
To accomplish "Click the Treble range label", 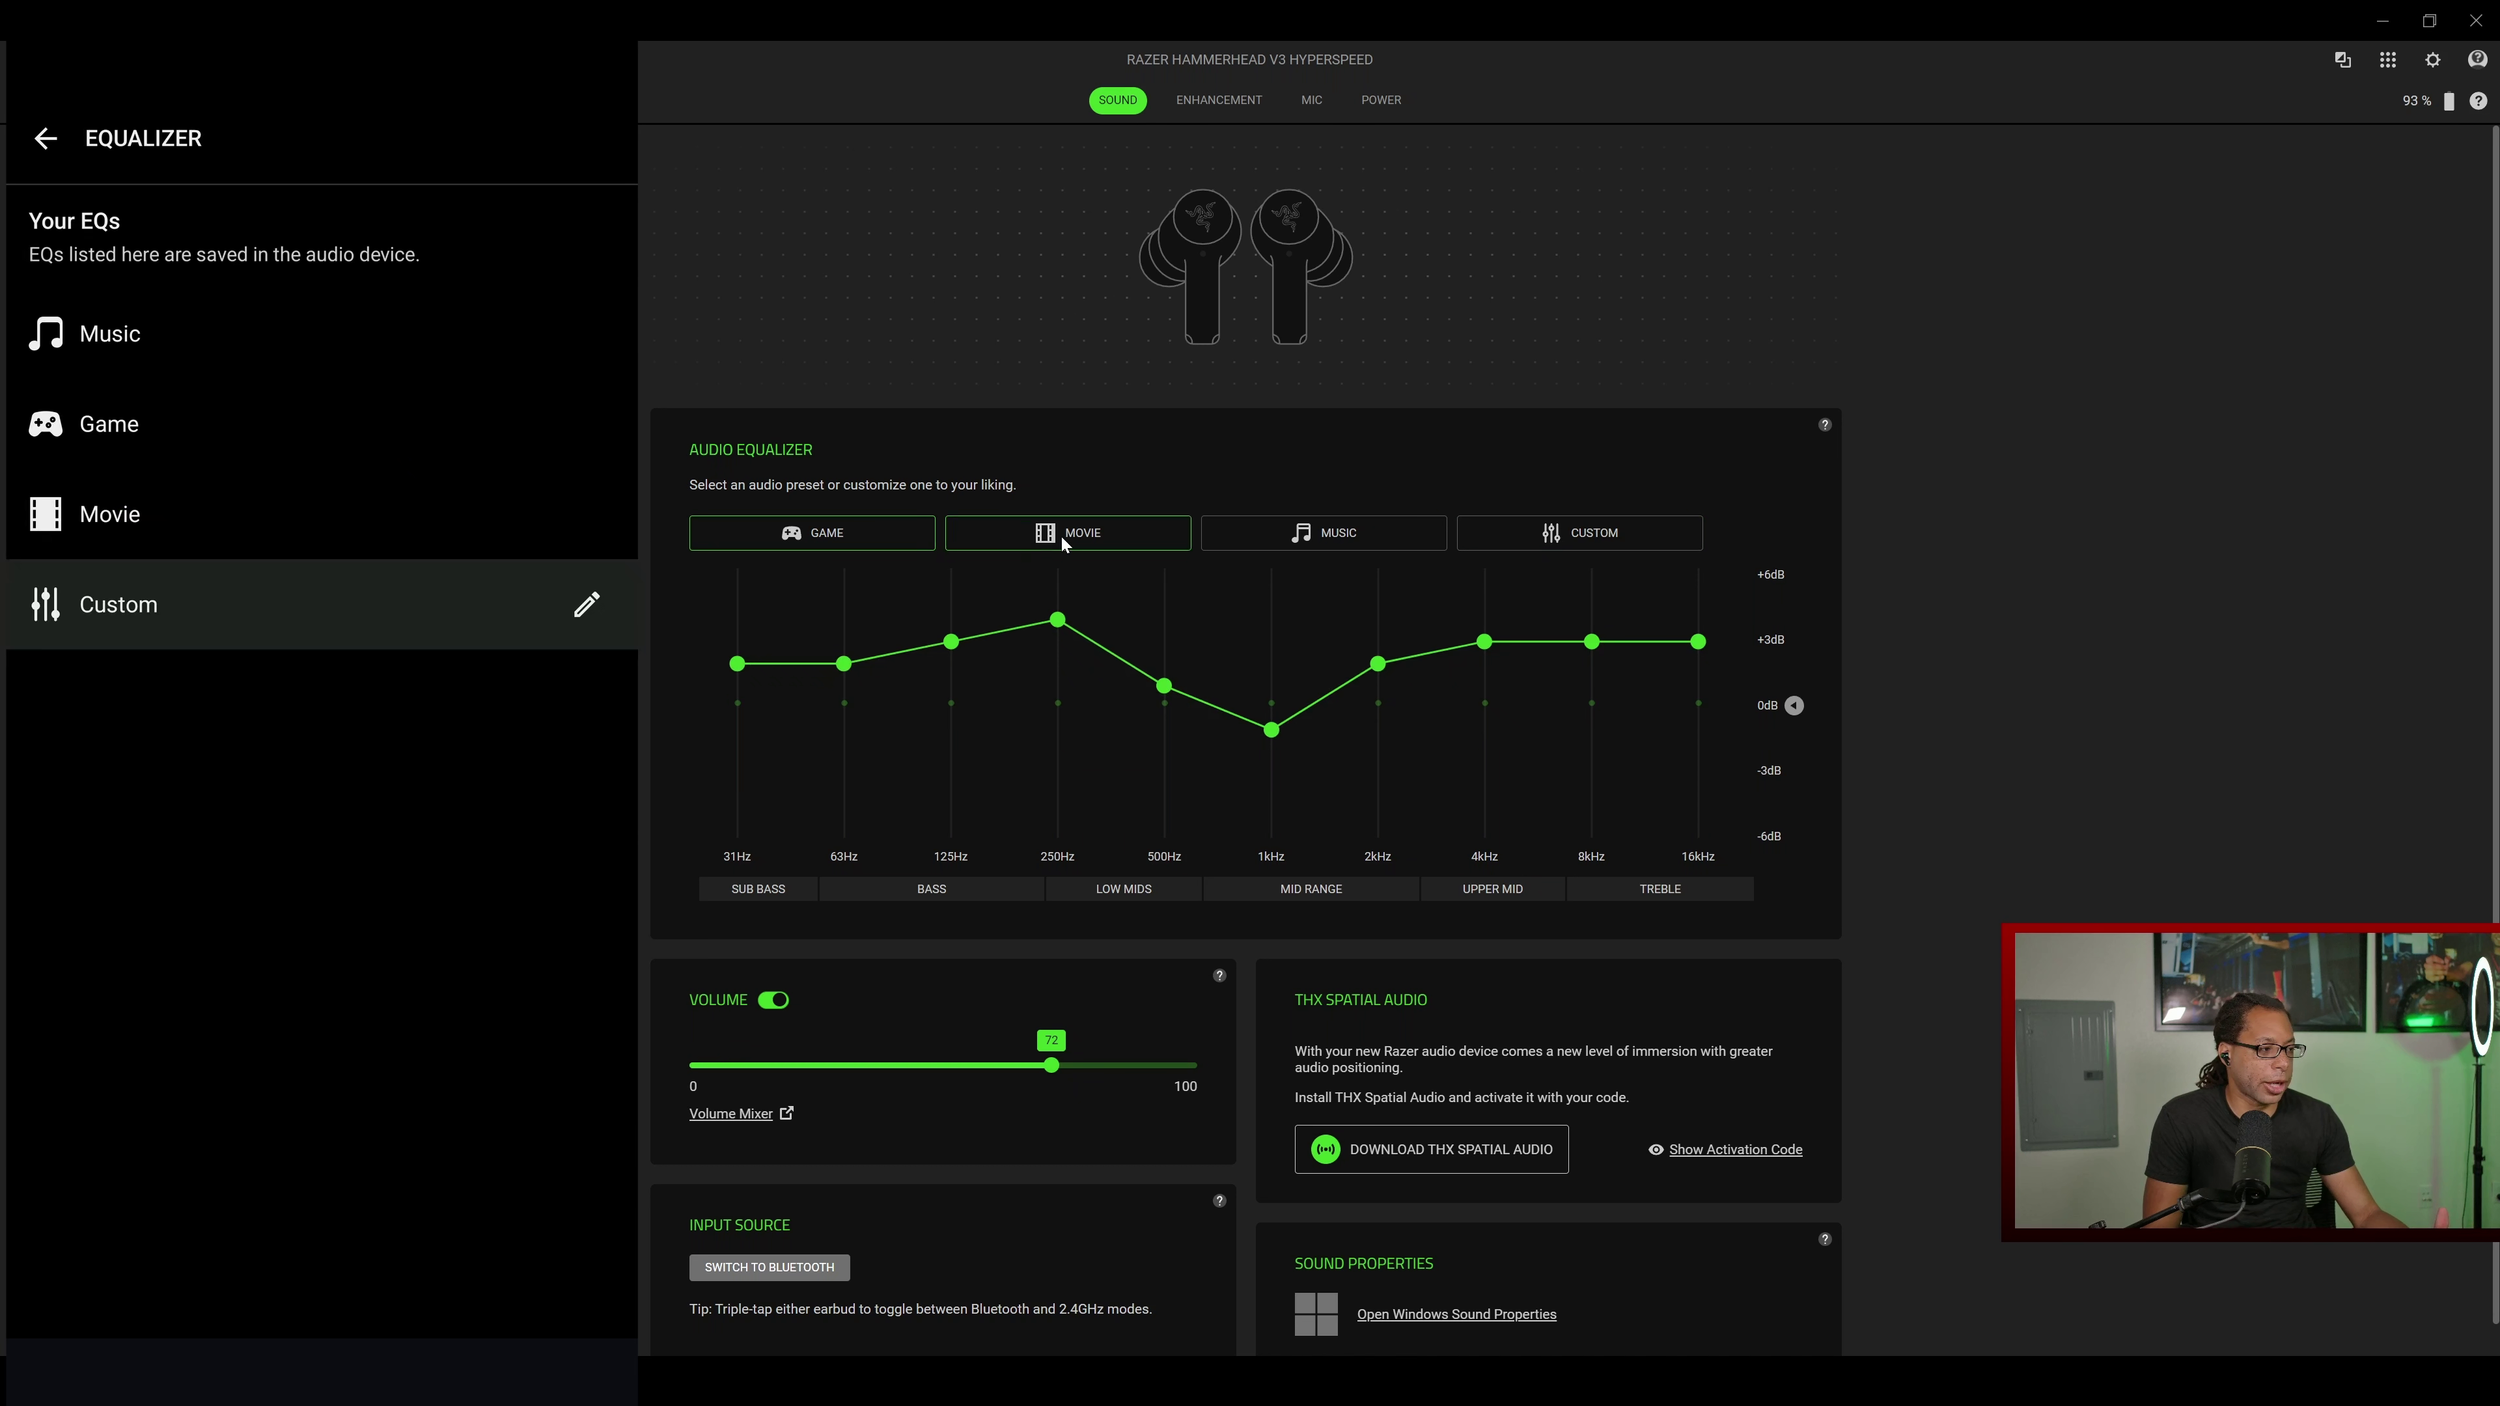I will pyautogui.click(x=1660, y=889).
